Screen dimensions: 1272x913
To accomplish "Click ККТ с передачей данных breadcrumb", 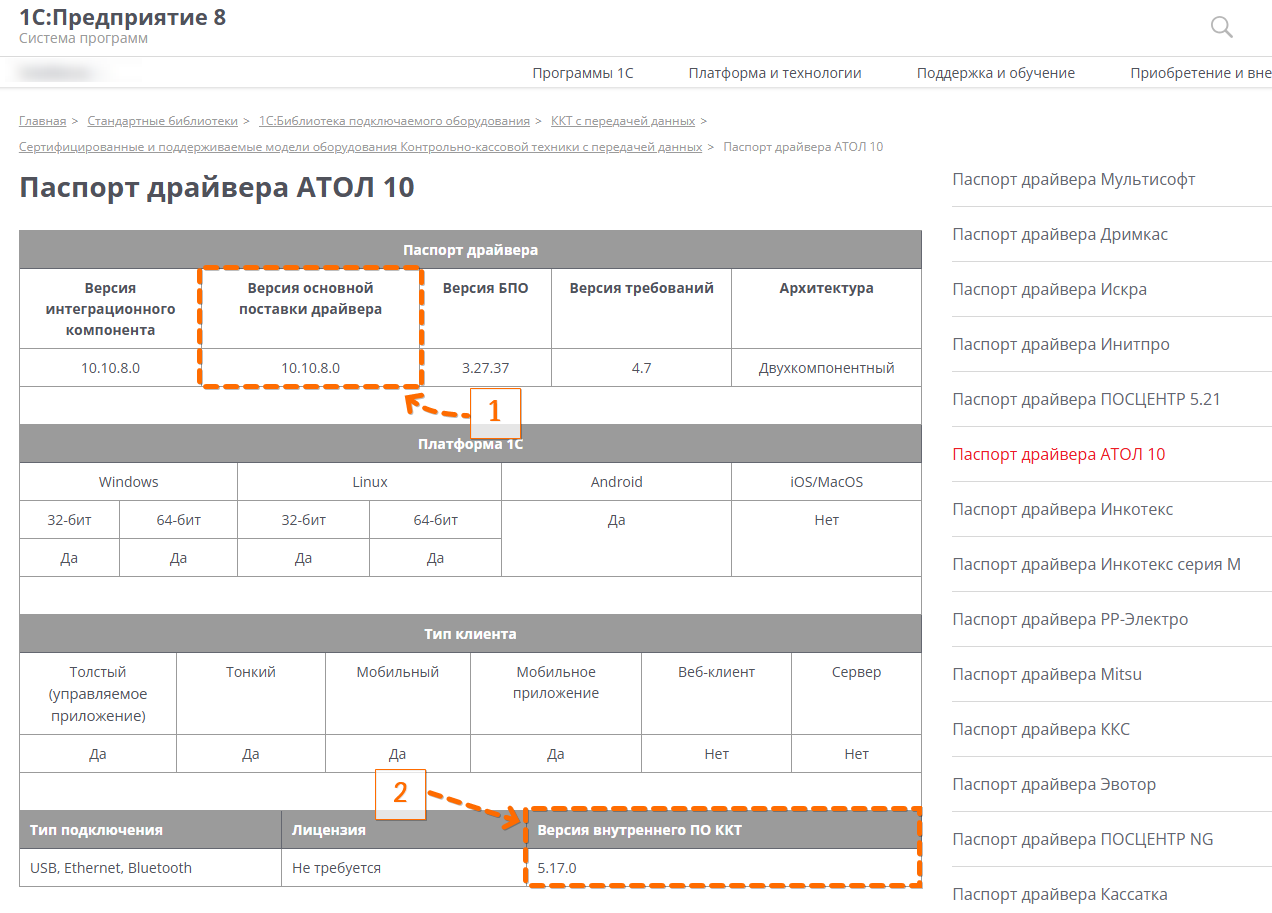I will (x=622, y=121).
